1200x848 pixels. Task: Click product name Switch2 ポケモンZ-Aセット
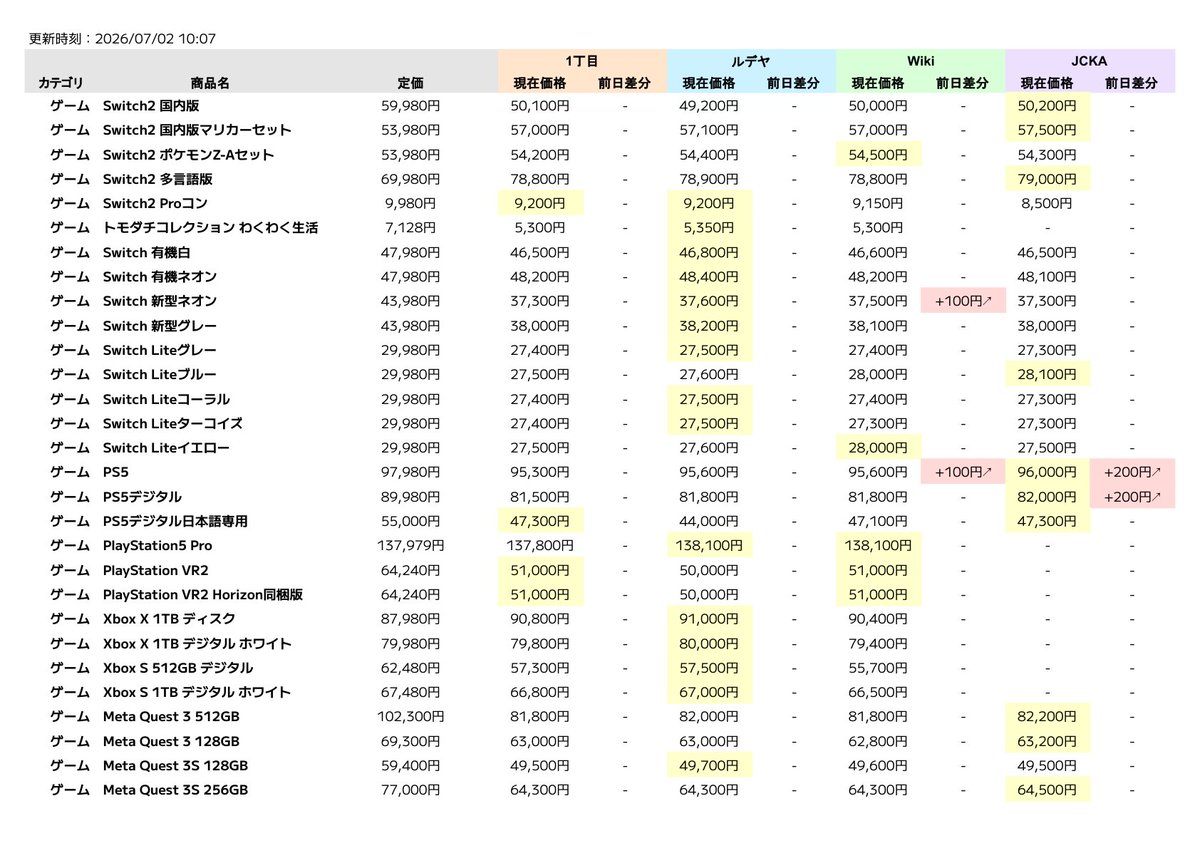pos(188,154)
